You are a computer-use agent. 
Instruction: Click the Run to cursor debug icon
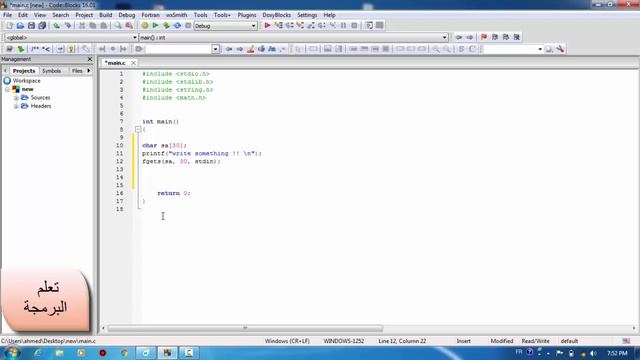point(278,26)
